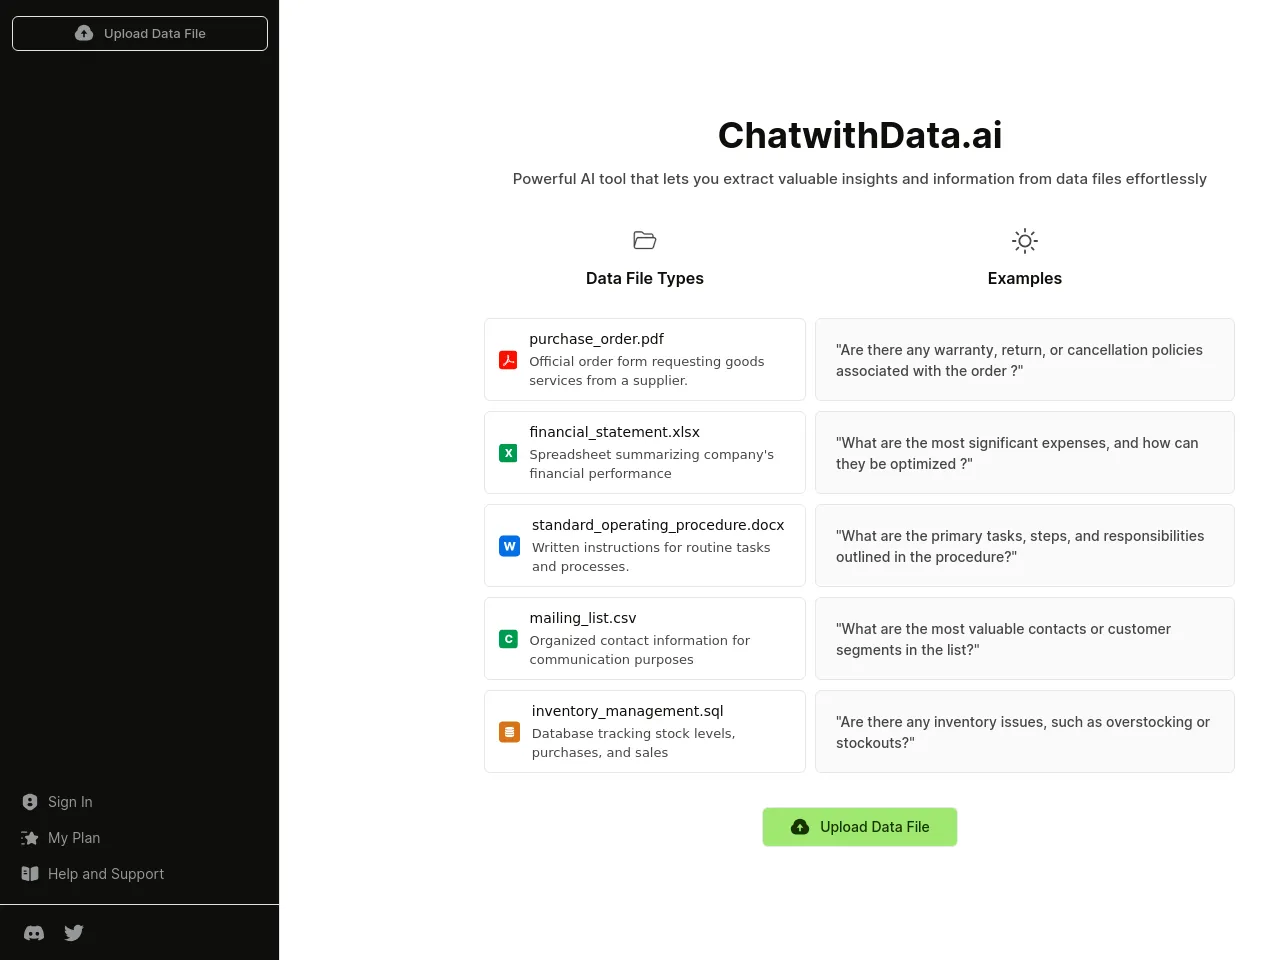The image size is (1280, 960).
Task: Click the green CSV file icon
Action: pos(508,639)
